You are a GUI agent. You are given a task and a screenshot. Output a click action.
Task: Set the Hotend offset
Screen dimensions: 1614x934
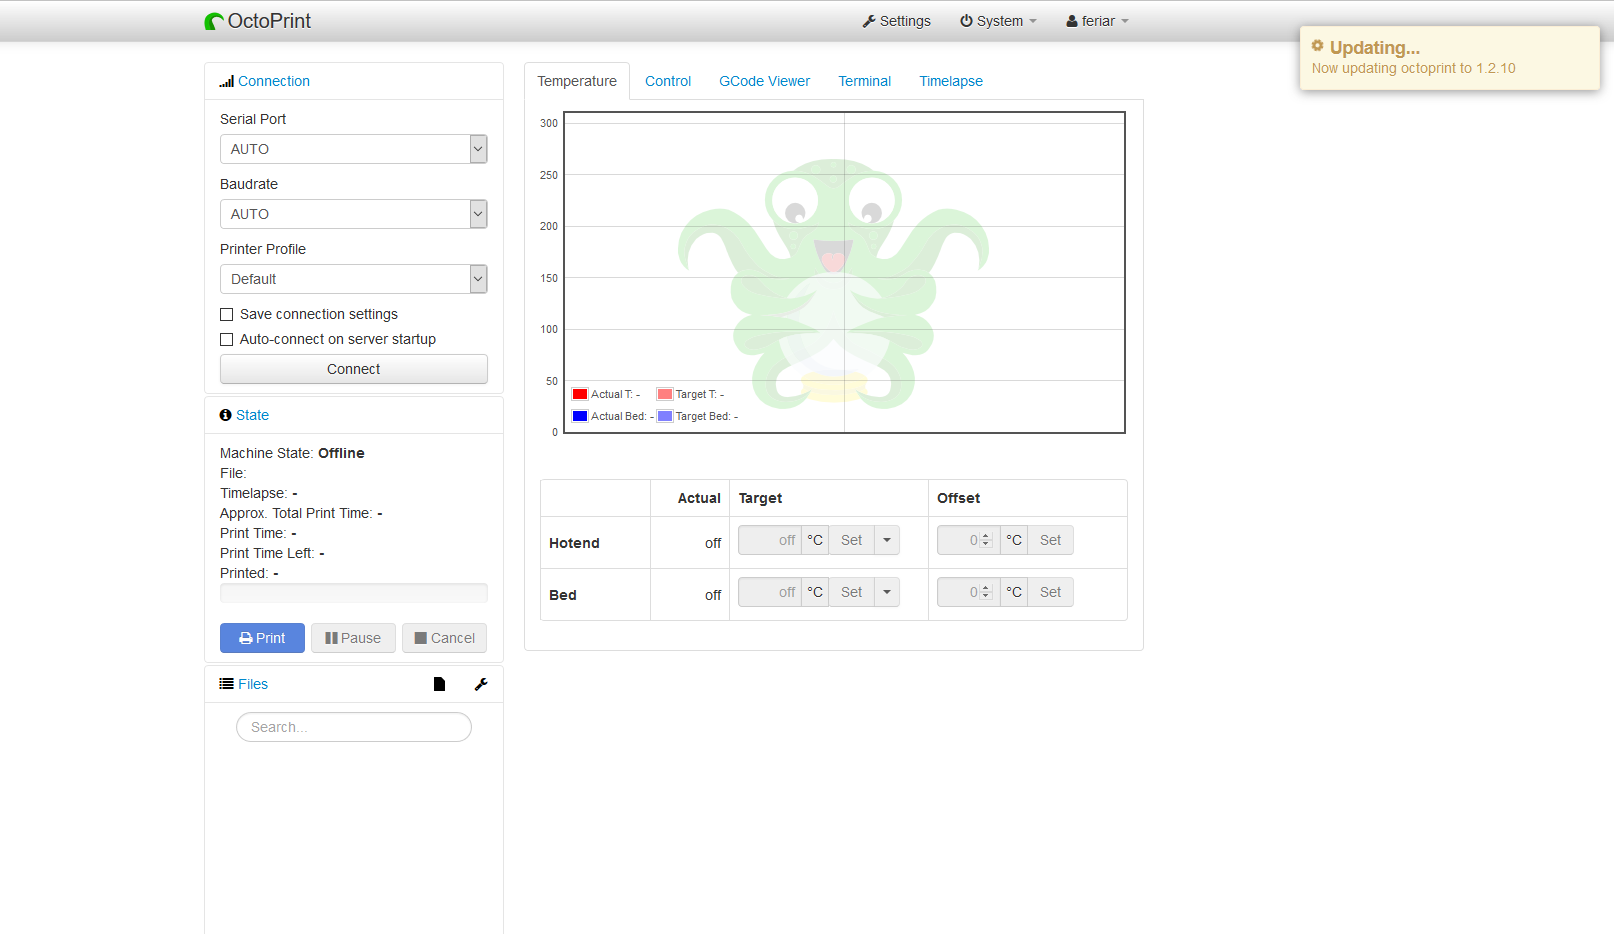[x=1050, y=540]
